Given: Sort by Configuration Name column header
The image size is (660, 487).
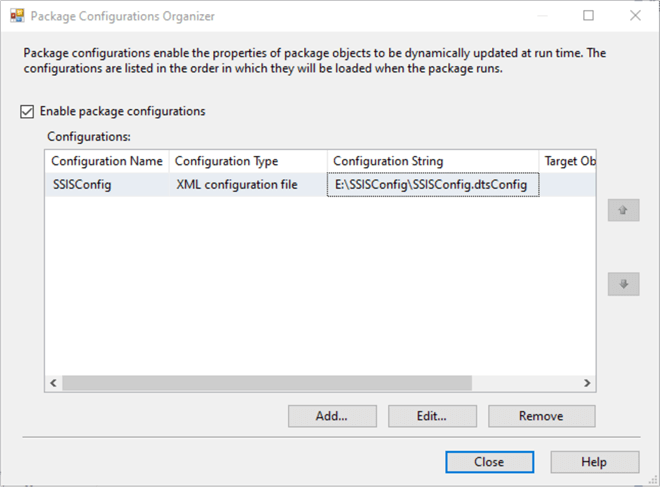Looking at the screenshot, I should click(x=107, y=161).
